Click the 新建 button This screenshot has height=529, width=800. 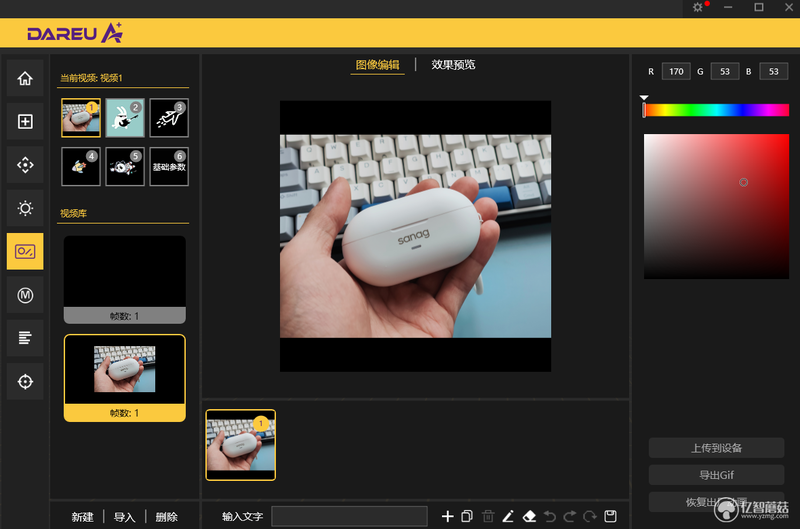click(82, 517)
